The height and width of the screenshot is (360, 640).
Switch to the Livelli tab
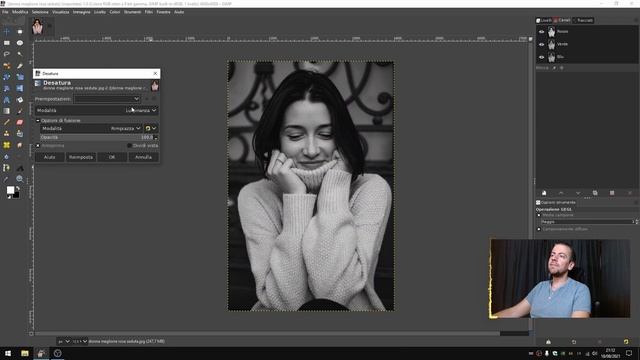point(544,20)
